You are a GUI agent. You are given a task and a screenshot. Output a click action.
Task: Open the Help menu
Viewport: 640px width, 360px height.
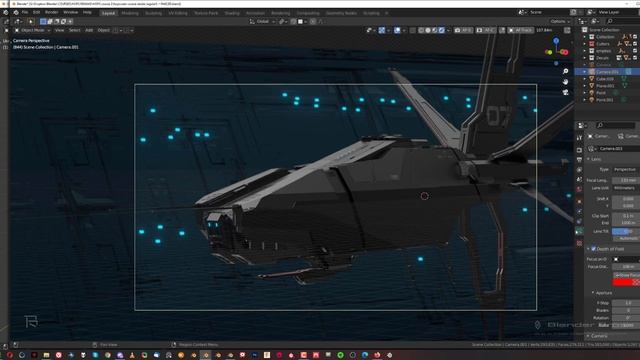tap(87, 13)
